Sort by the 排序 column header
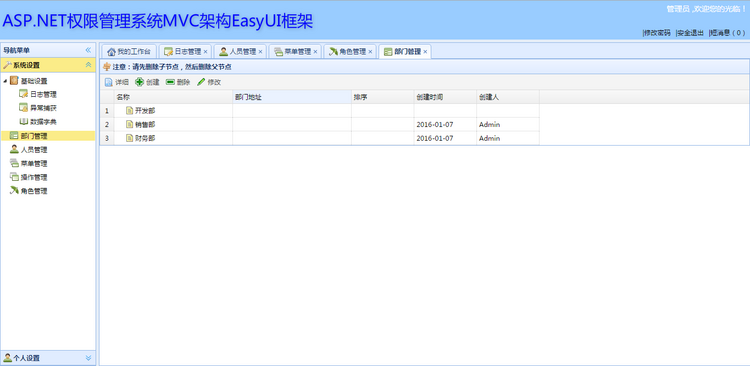The image size is (750, 366). (383, 97)
